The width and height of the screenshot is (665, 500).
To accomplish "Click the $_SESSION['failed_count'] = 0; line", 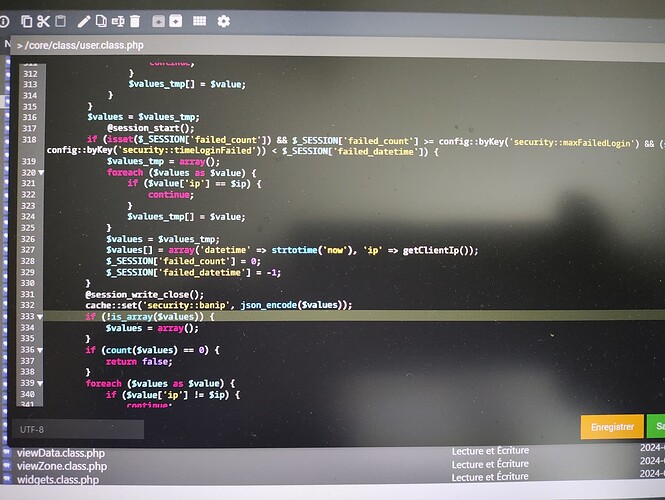I will tap(183, 261).
